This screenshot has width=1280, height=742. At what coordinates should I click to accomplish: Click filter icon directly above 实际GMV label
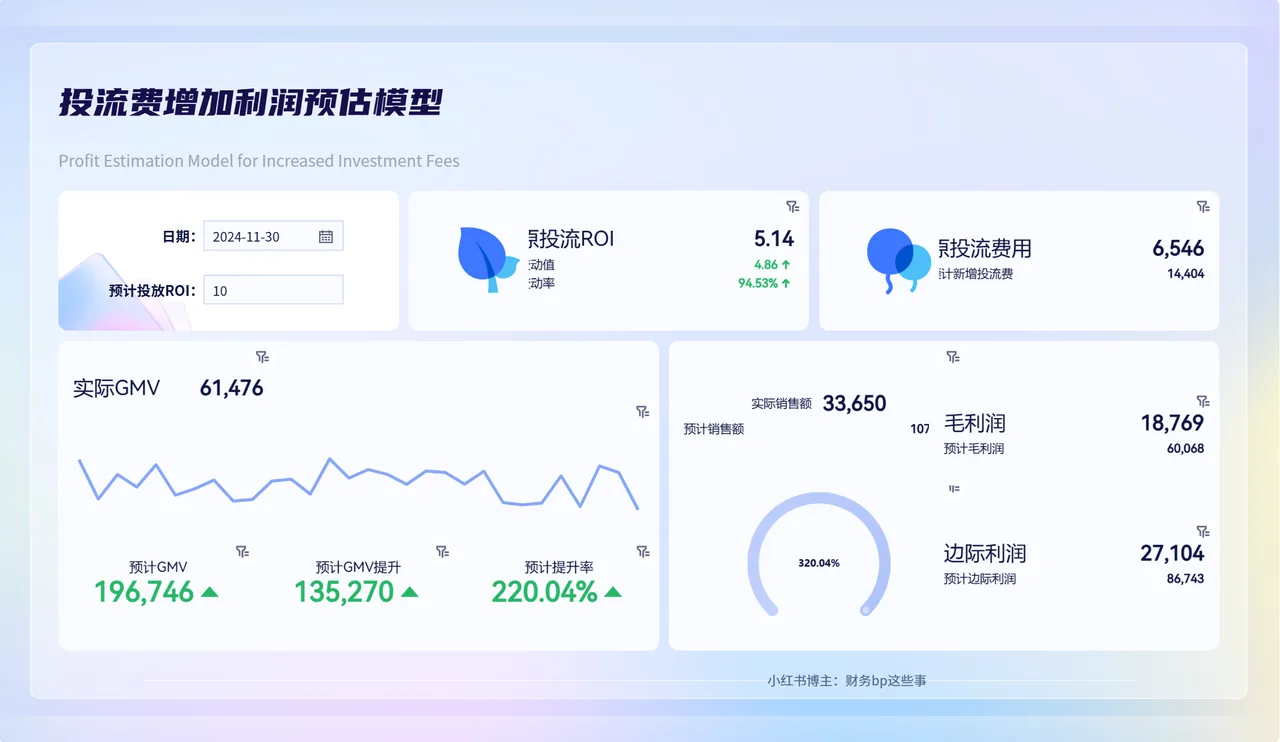click(x=262, y=357)
